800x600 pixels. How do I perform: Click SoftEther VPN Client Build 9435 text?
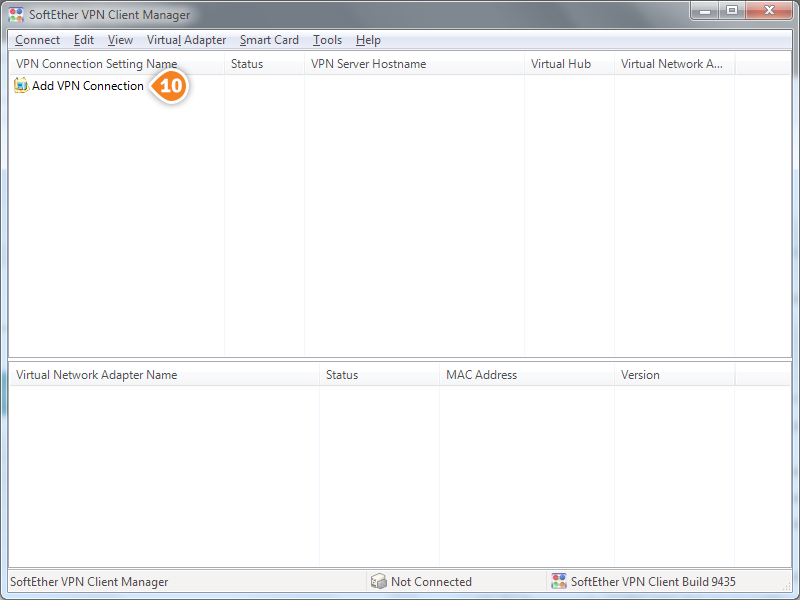(x=653, y=582)
